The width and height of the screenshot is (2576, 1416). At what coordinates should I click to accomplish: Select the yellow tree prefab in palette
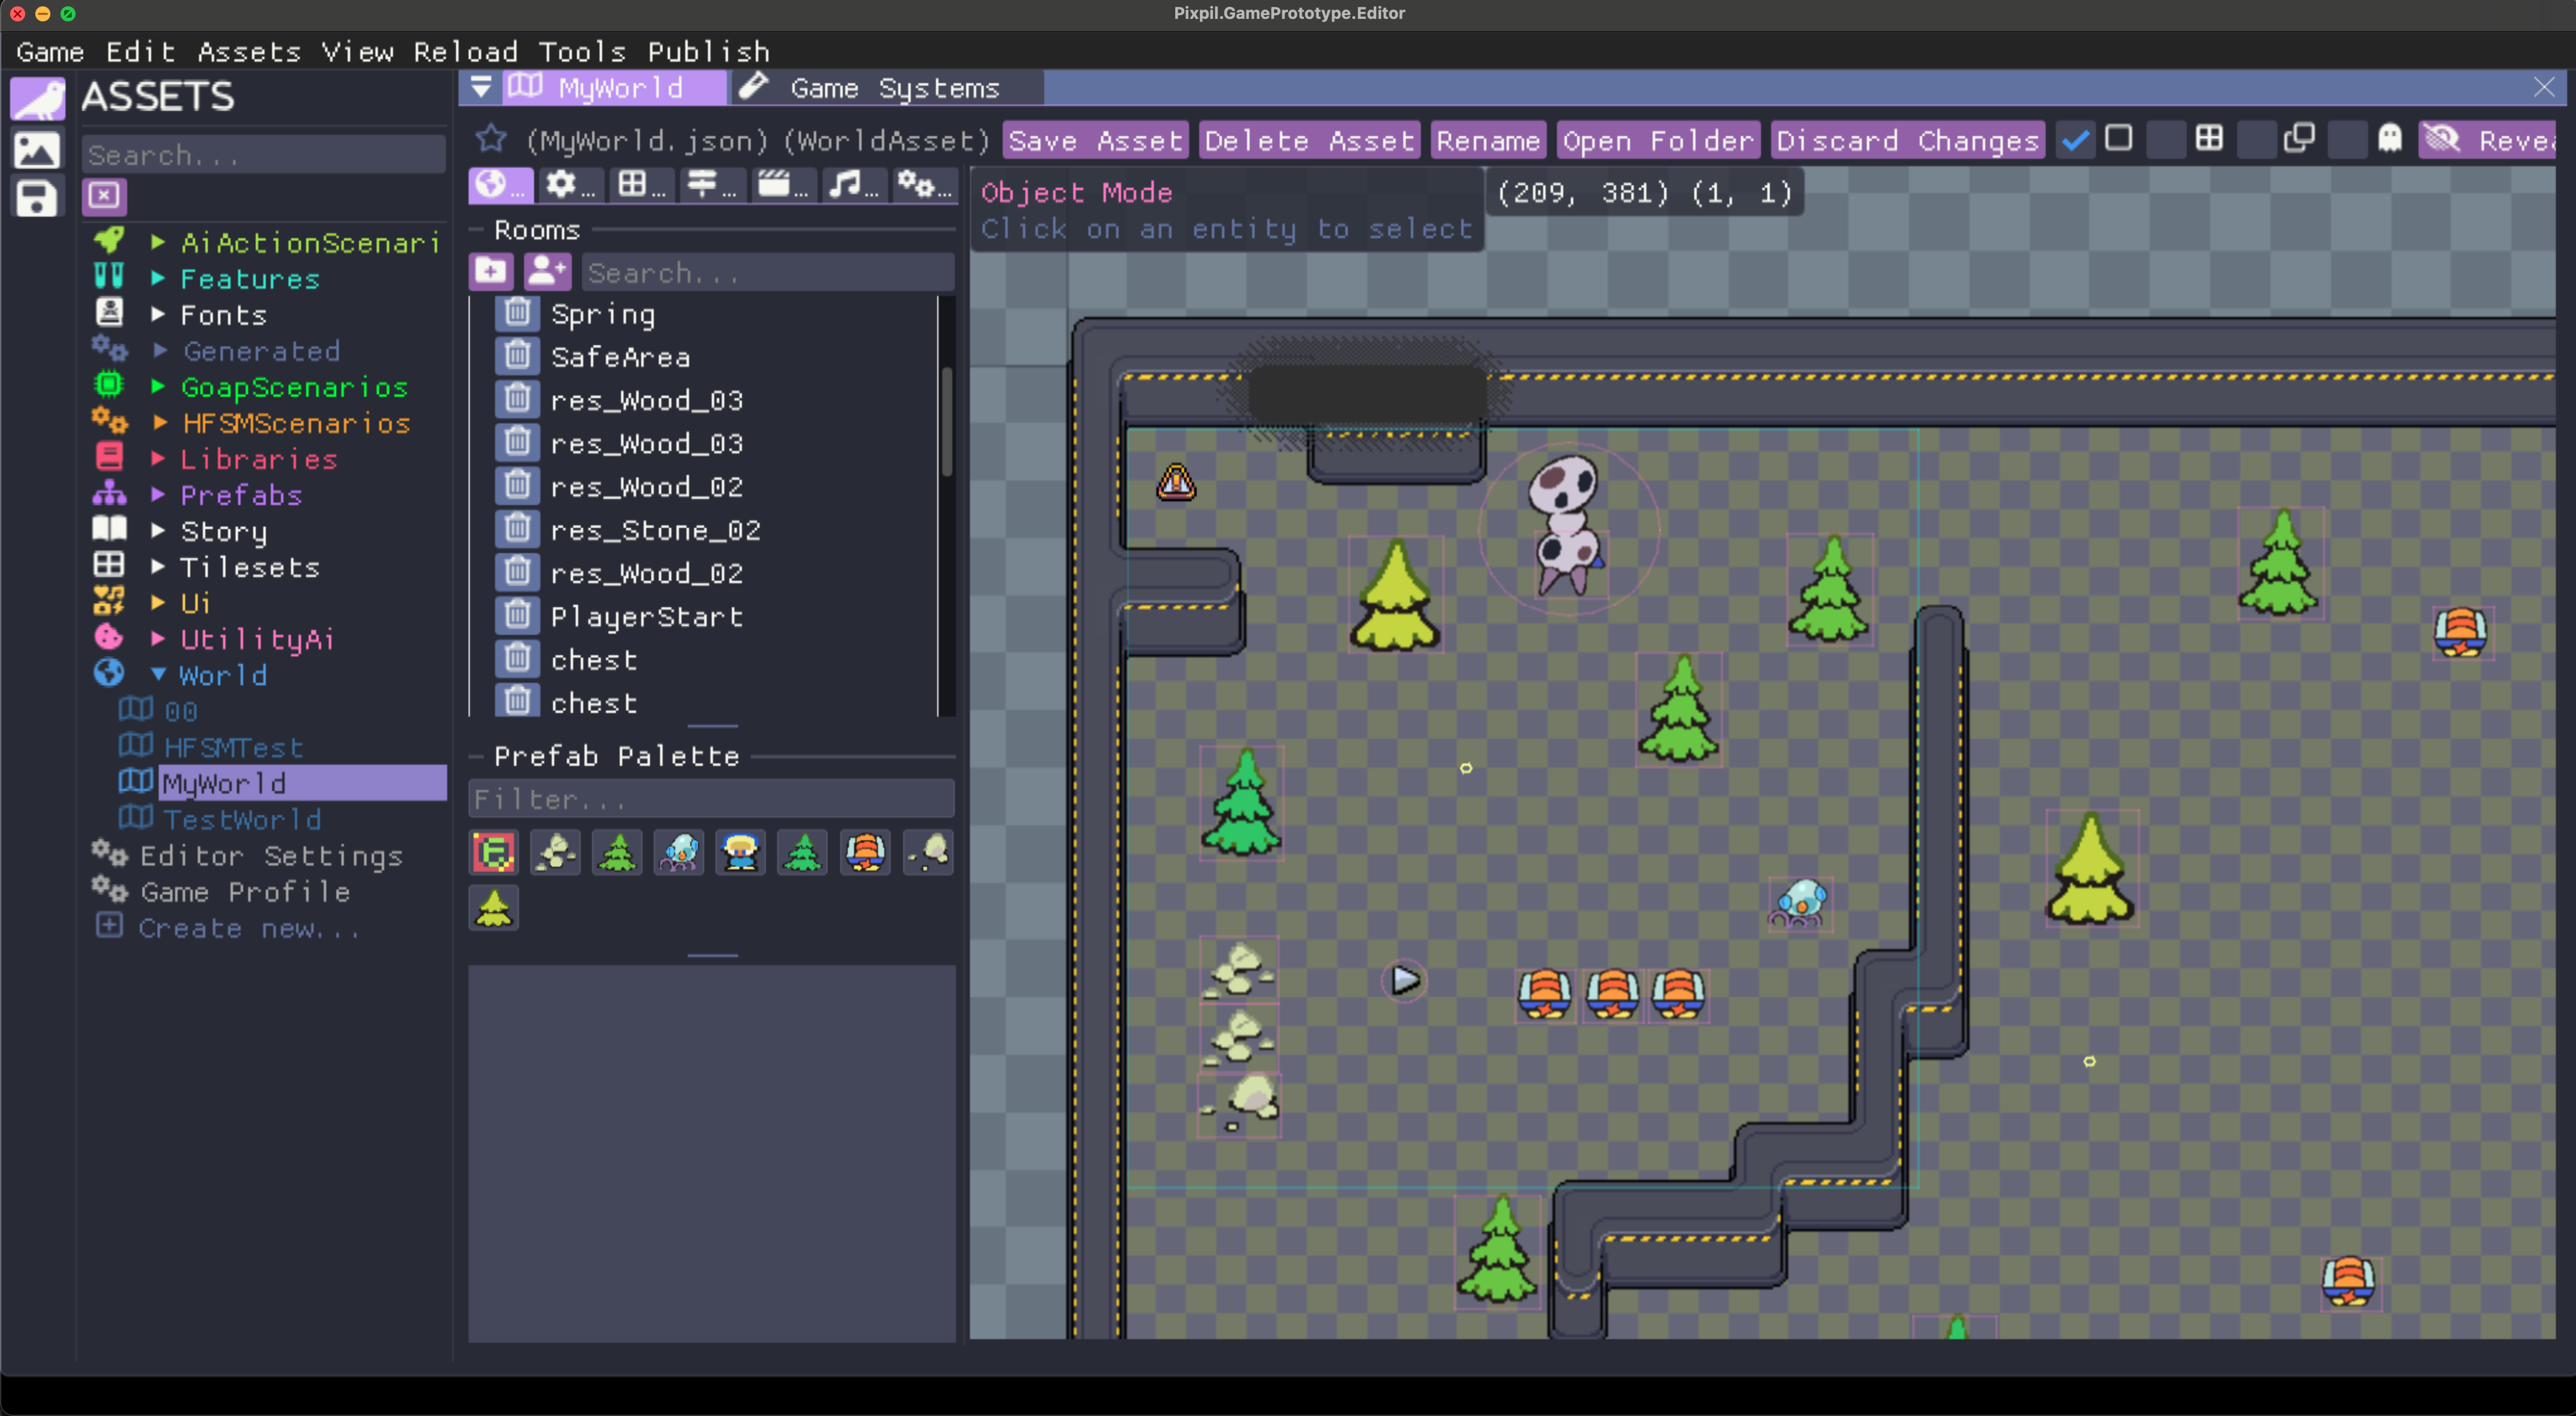tap(494, 908)
